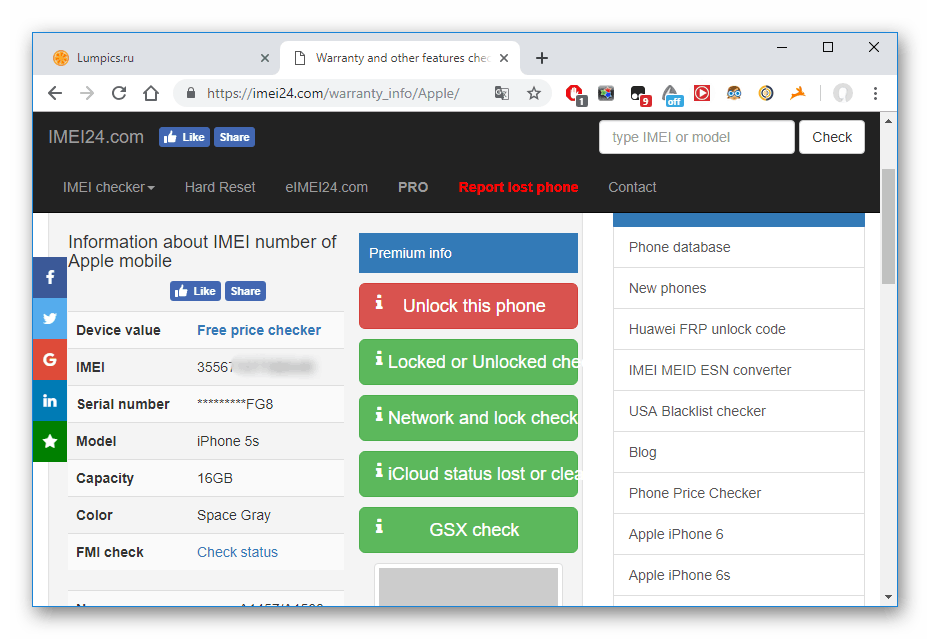The height and width of the screenshot is (639, 930).
Task: Open the Hard Reset menu item
Action: point(220,187)
